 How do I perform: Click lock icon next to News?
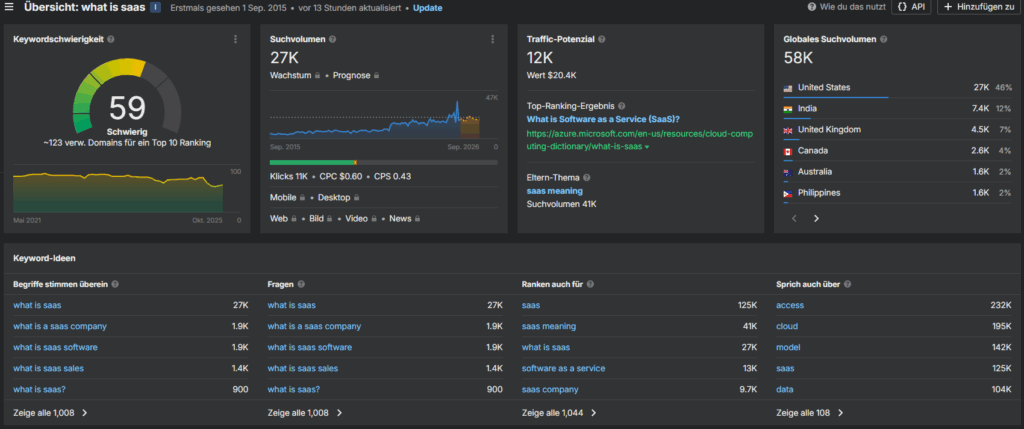click(x=417, y=219)
